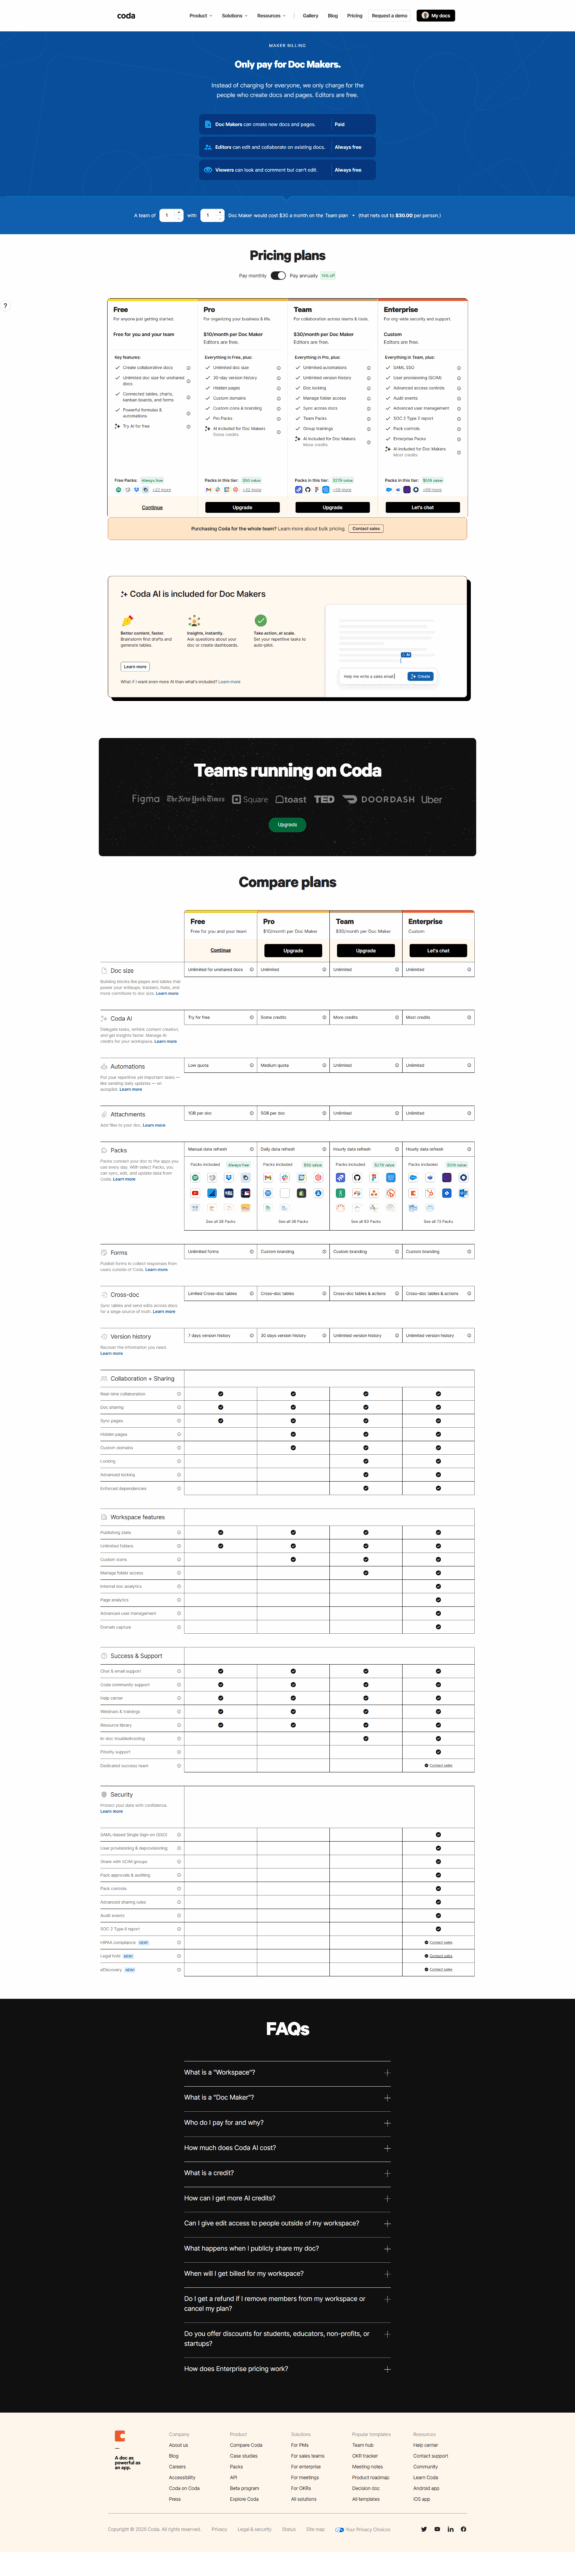
Task: Click the info icon for SAML-based Single Sign-on row
Action: (x=179, y=1835)
